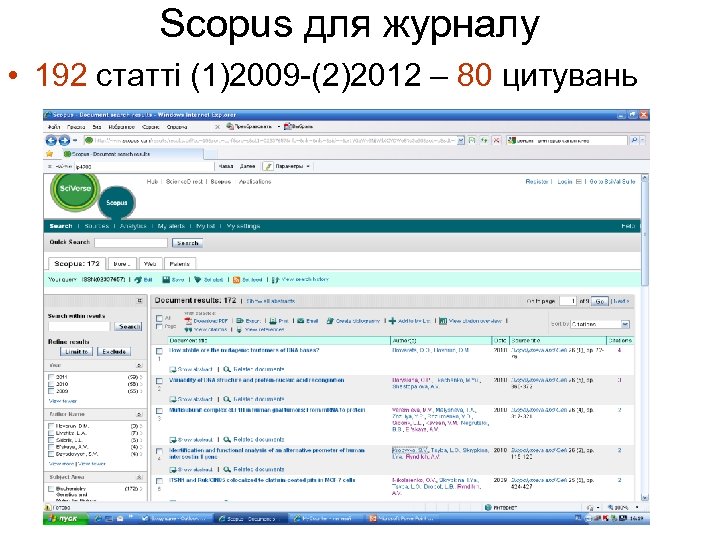Click the Save query disk icon
The image size is (720, 540).
[x=166, y=280]
